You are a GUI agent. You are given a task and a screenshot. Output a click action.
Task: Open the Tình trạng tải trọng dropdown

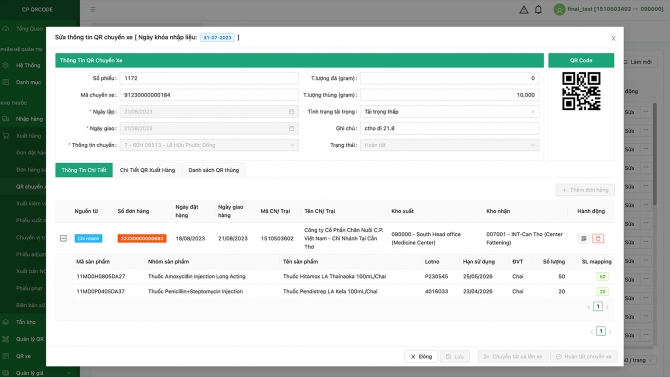[450, 112]
